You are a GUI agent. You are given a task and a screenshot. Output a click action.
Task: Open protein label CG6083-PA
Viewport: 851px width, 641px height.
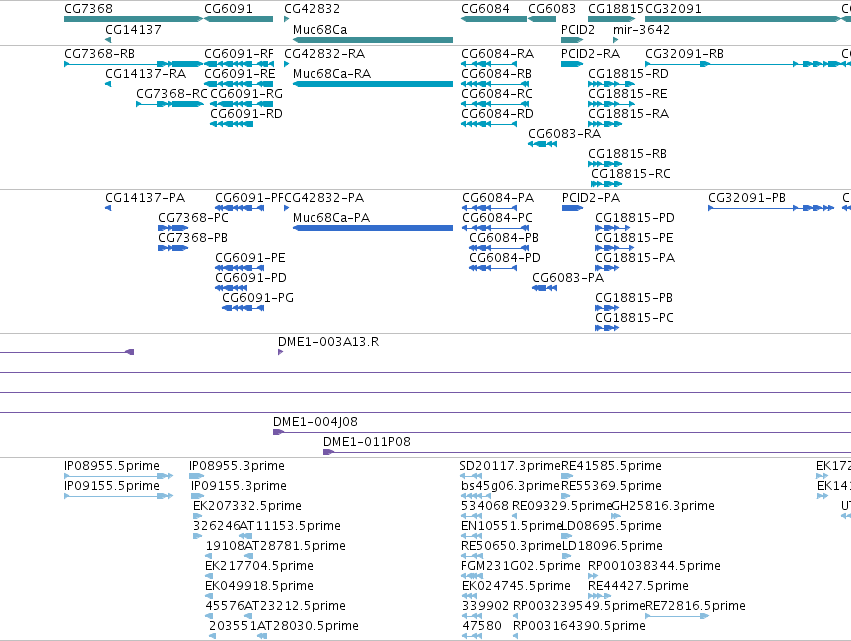[x=568, y=278]
